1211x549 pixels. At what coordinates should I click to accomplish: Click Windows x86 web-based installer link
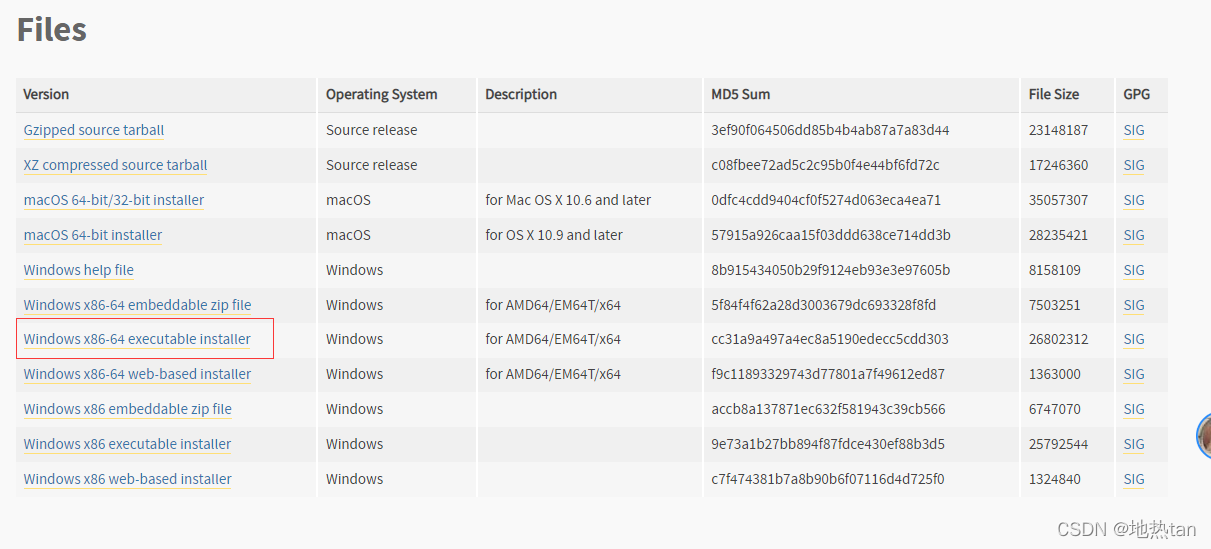point(128,479)
